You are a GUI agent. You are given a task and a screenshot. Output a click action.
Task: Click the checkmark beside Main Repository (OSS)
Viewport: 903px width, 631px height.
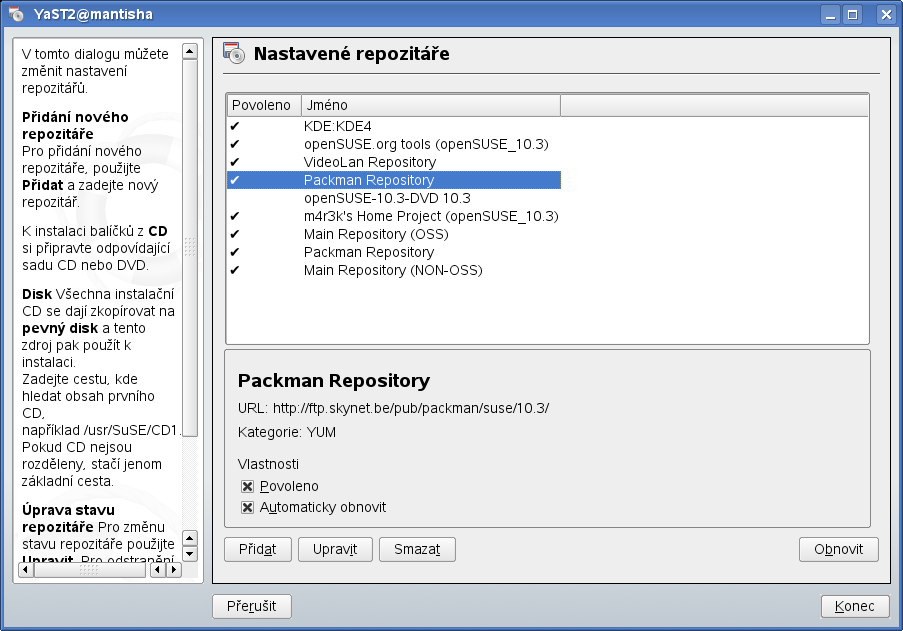[x=234, y=234]
